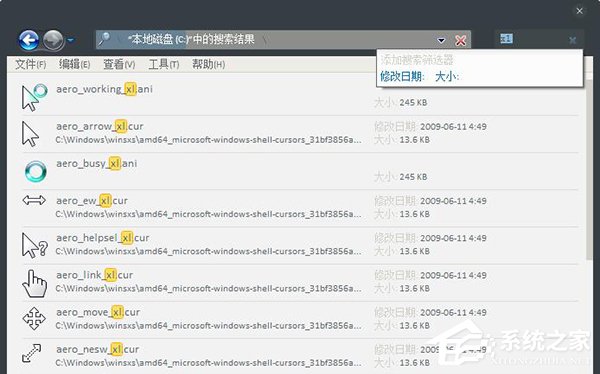Select the aero_nesw_xl.cur diagonal resize icon

click(x=32, y=353)
